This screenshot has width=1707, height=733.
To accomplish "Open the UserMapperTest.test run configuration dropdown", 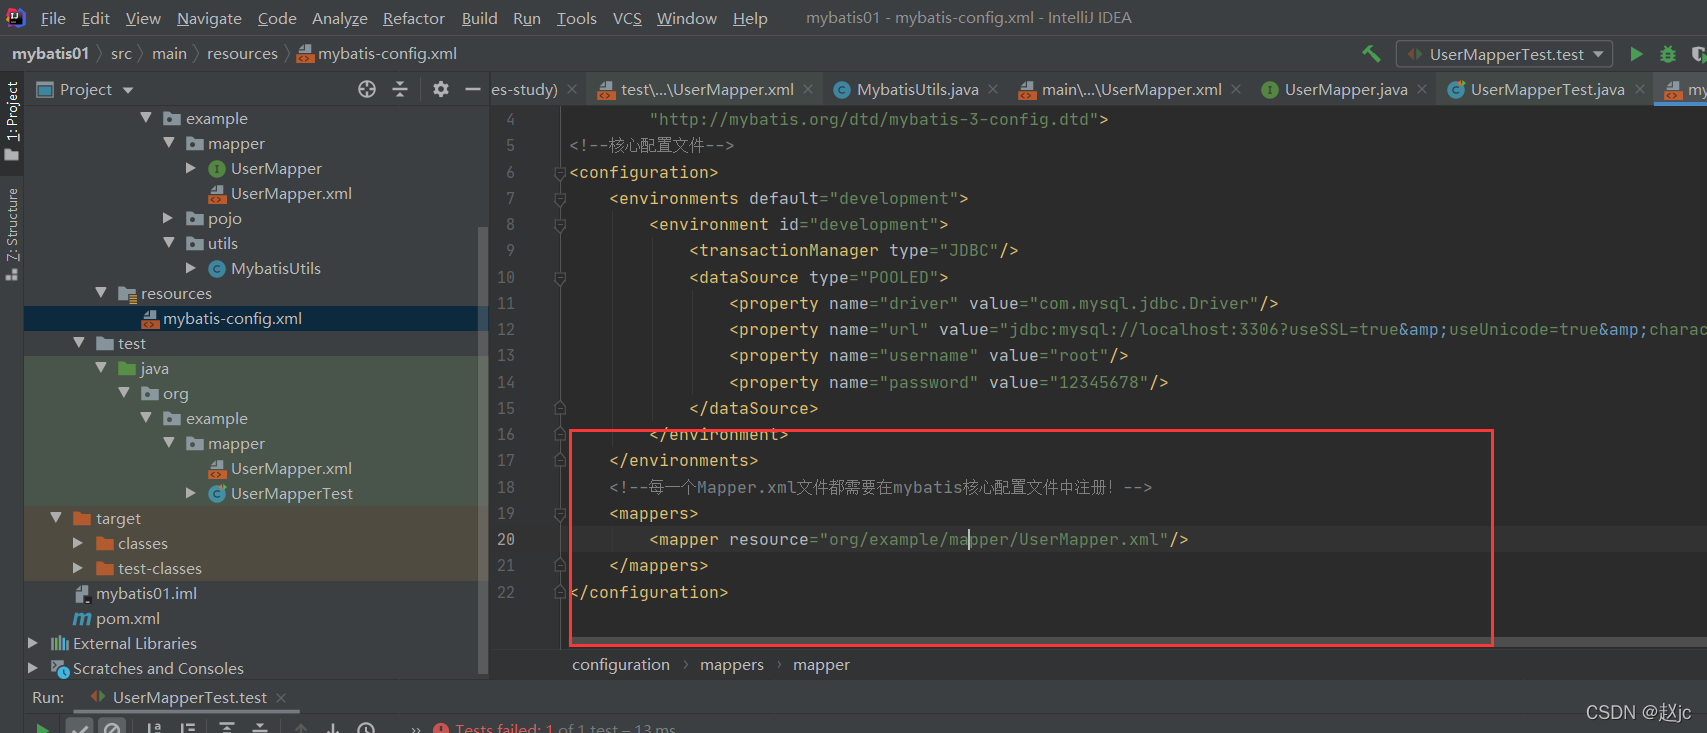I will click(1505, 54).
